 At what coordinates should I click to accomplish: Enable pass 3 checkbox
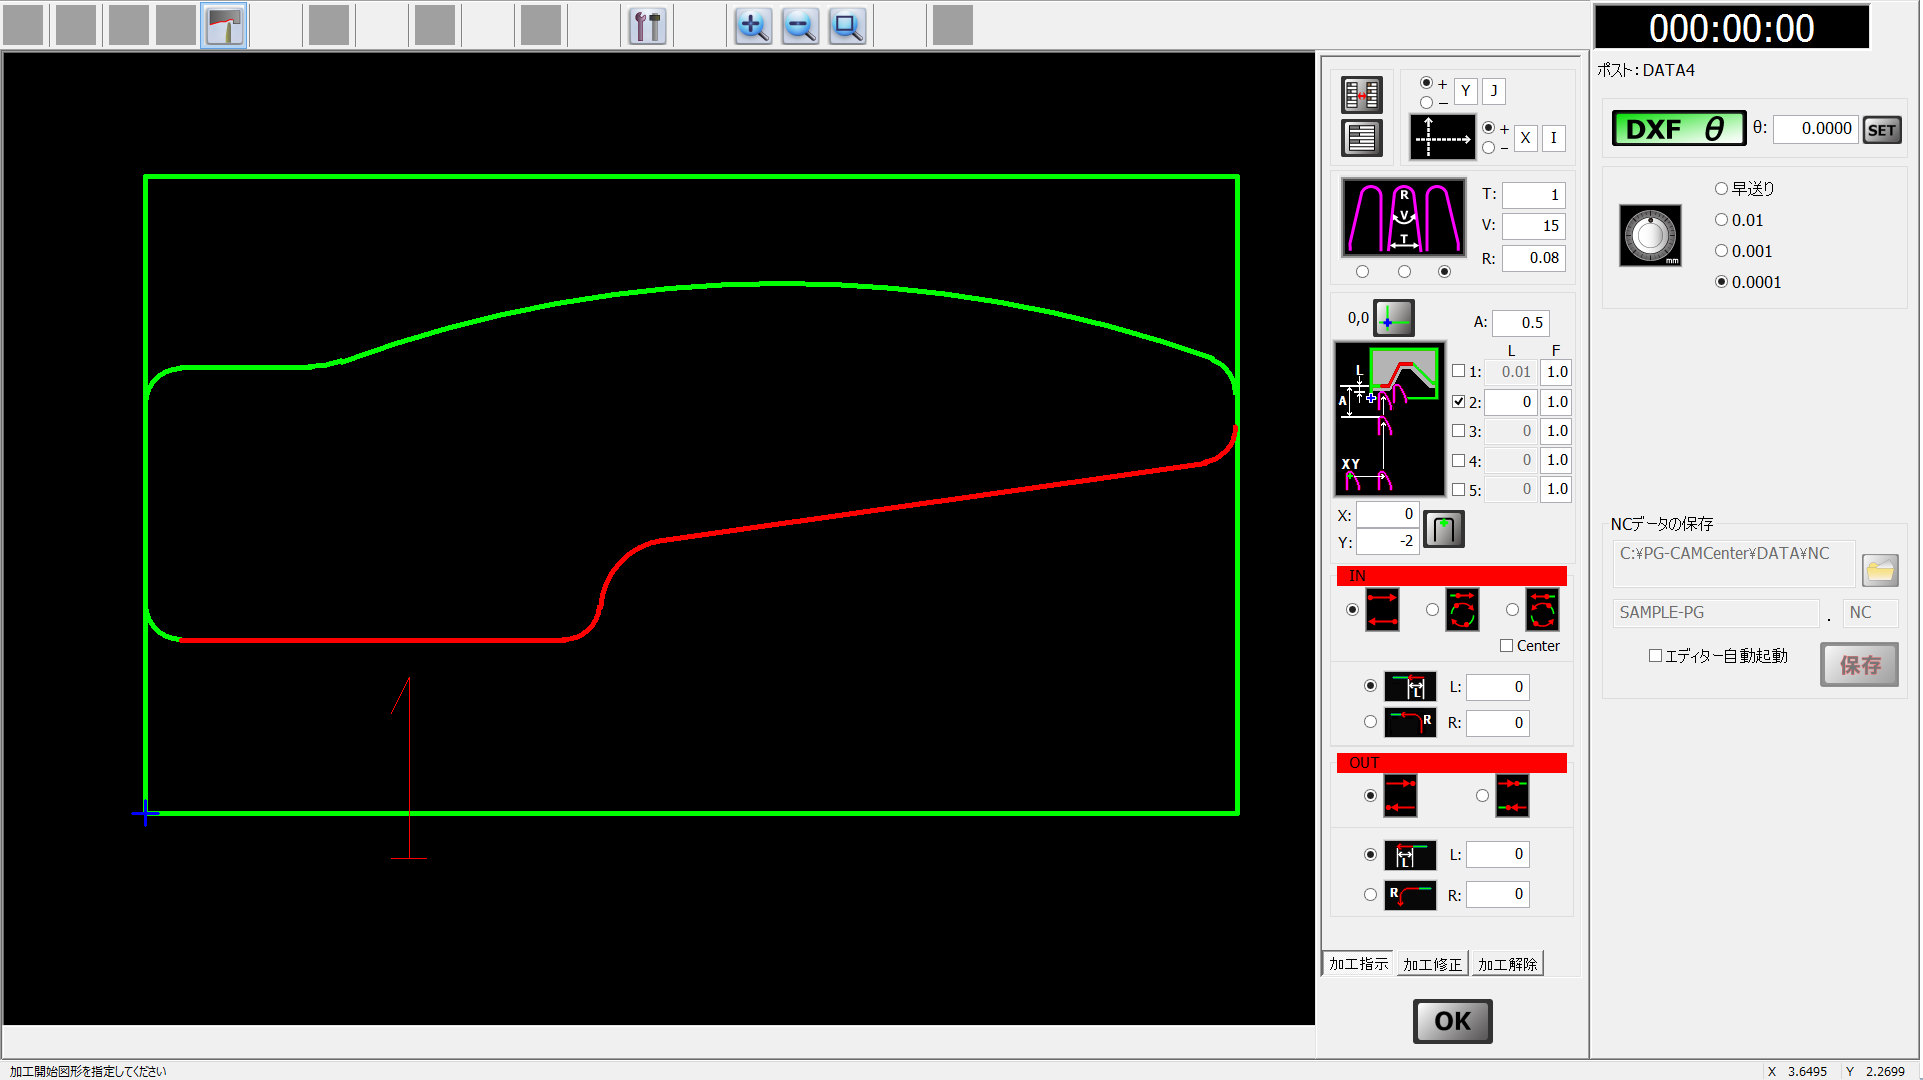tap(1458, 431)
